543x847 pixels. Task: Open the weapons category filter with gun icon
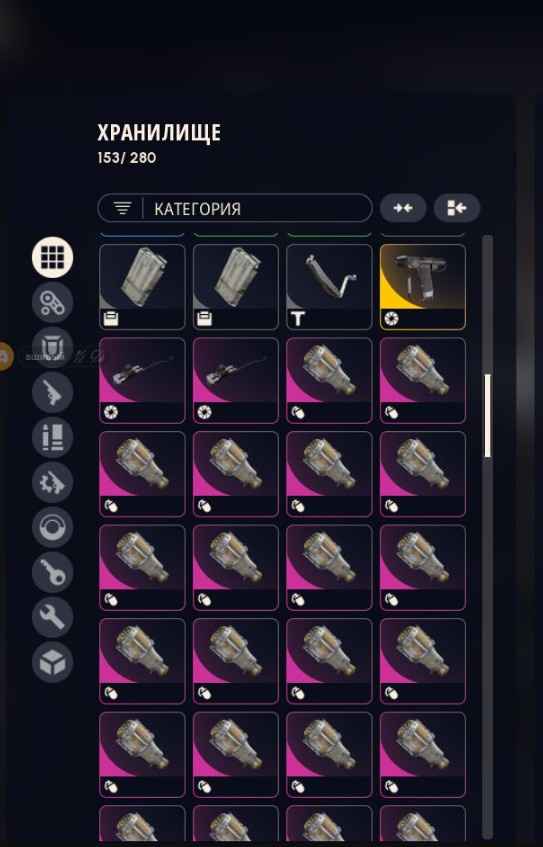(x=52, y=392)
